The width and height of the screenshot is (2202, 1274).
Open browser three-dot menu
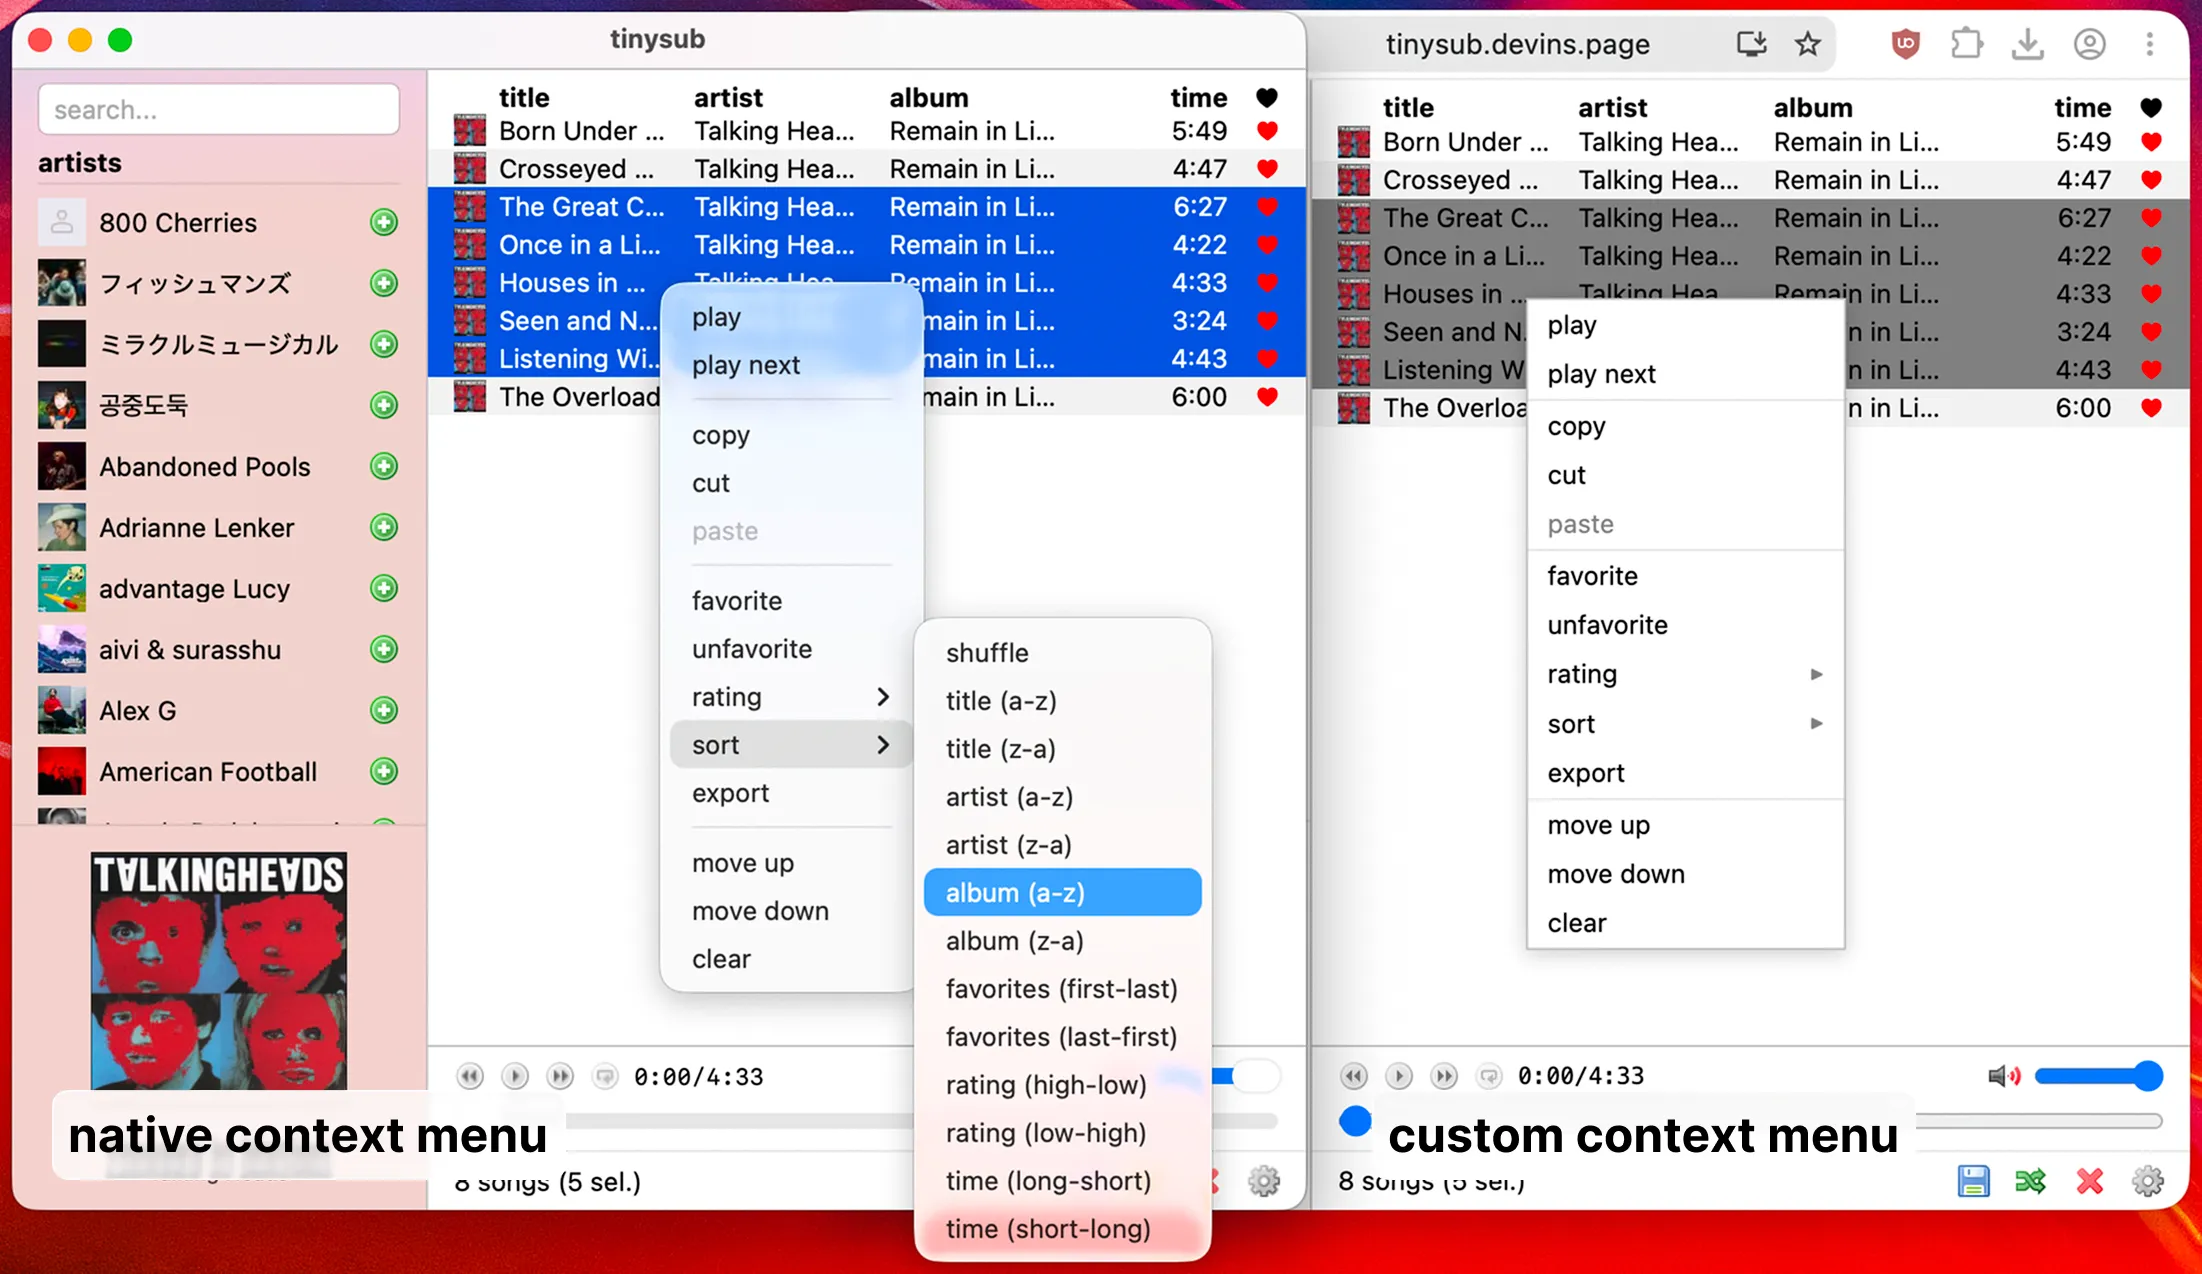pyautogui.click(x=2150, y=44)
